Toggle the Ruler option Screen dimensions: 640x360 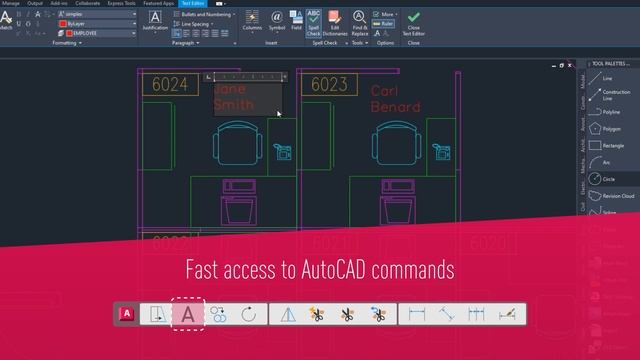(x=383, y=24)
